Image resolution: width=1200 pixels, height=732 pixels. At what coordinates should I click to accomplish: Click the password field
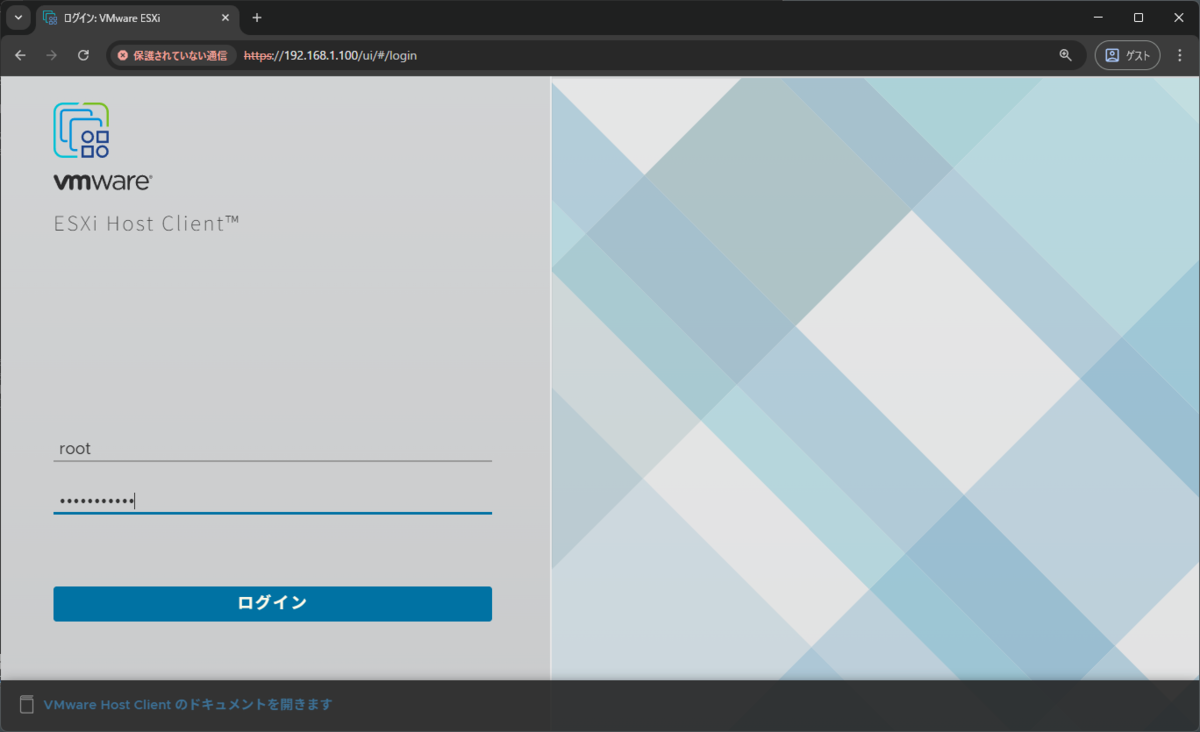(x=272, y=500)
